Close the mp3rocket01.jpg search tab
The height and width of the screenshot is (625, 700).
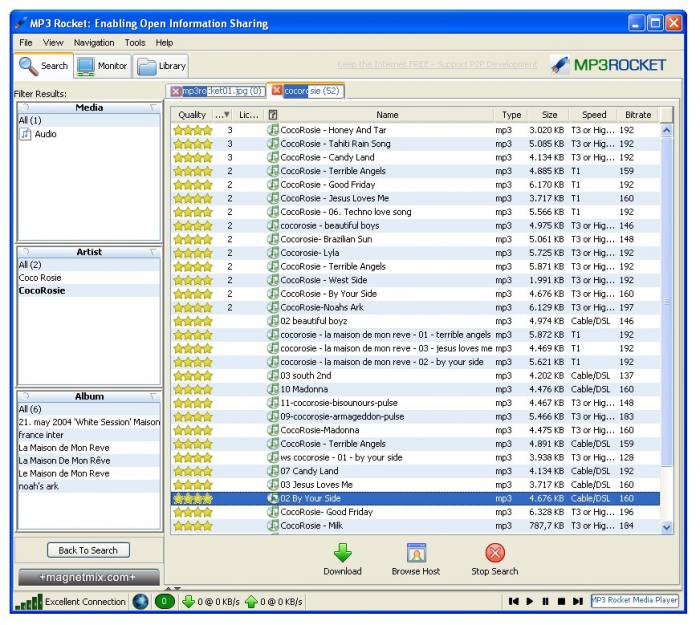[x=176, y=92]
